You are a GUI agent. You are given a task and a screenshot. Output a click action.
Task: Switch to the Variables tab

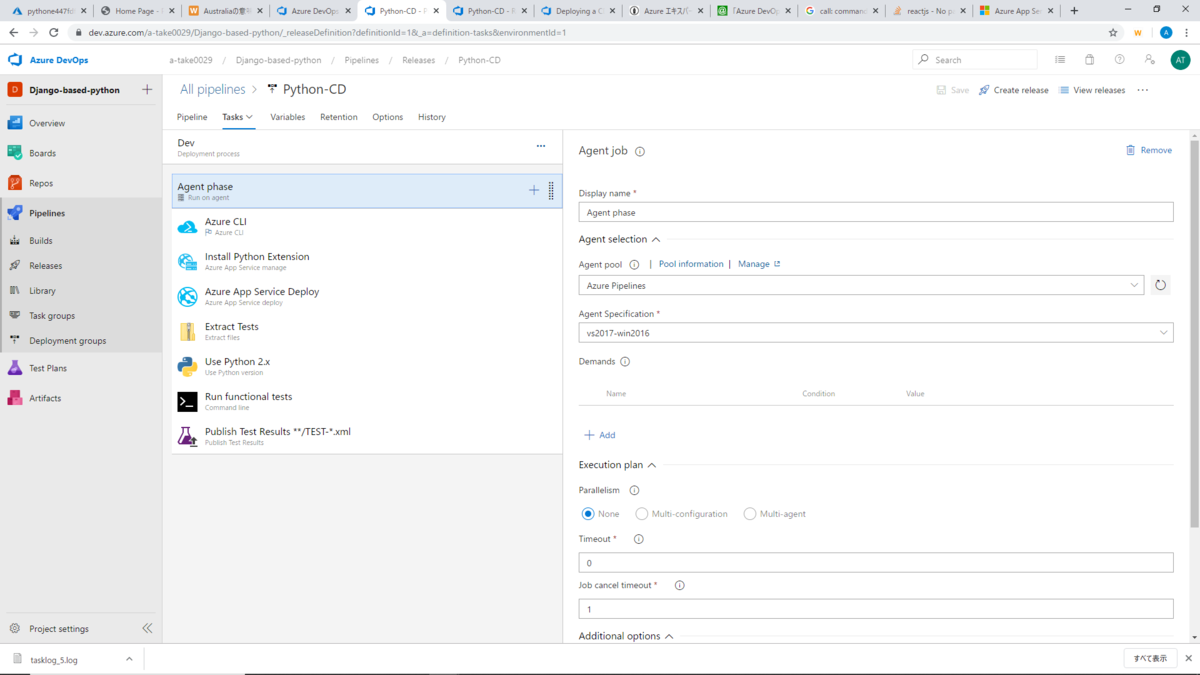[288, 117]
